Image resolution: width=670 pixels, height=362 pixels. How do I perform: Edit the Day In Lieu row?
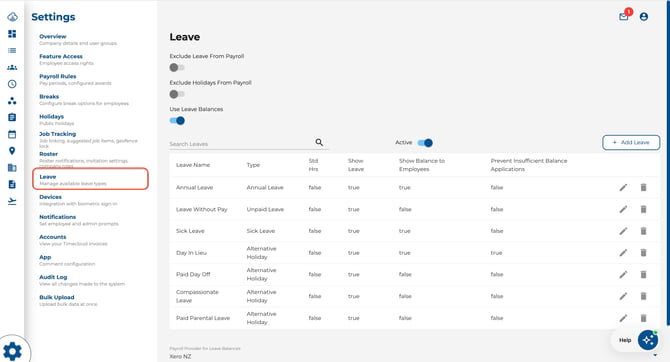[x=623, y=253]
